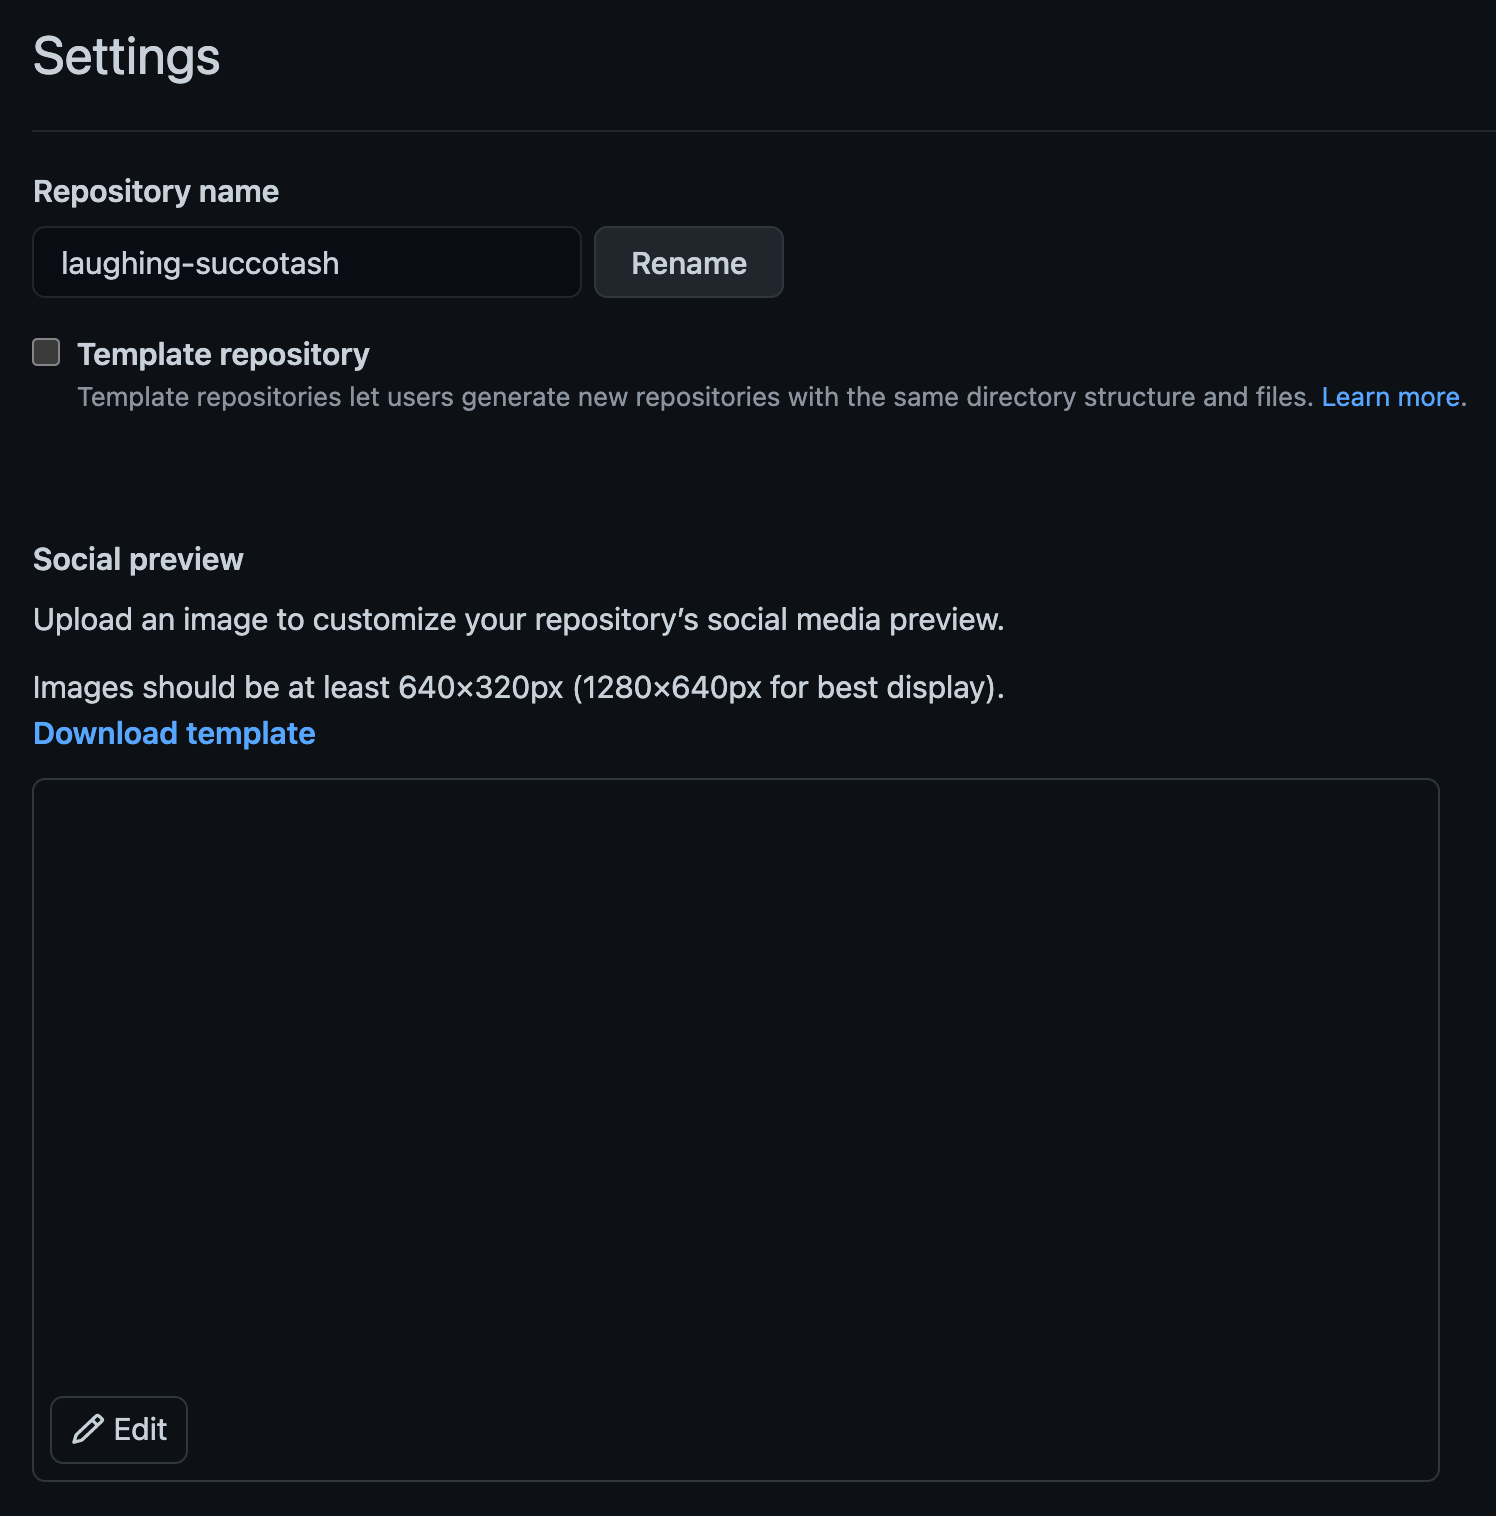Viewport: 1496px width, 1516px height.
Task: Click the 'Upload an image' instruction text
Action: coord(518,620)
